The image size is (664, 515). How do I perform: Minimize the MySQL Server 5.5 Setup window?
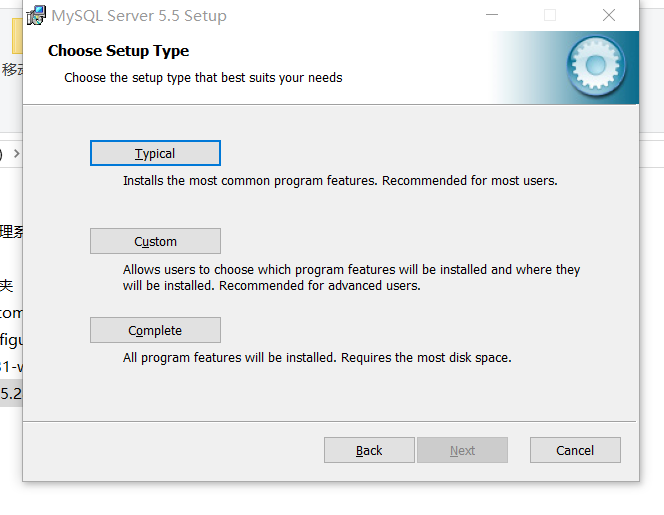coord(492,15)
